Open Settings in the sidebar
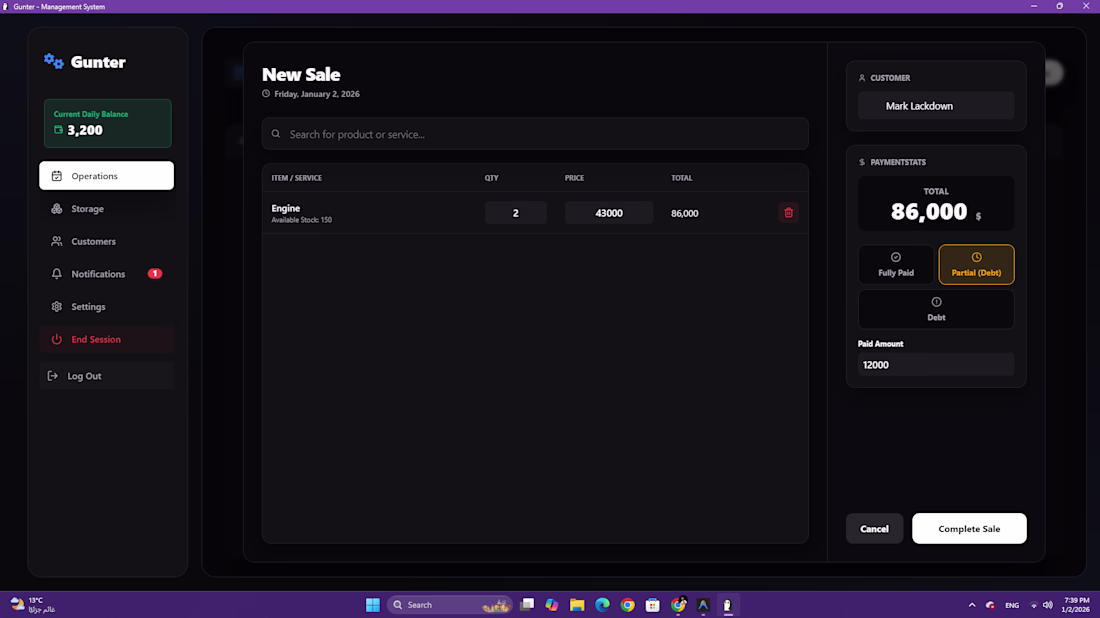This screenshot has width=1100, height=618. pyautogui.click(x=107, y=307)
